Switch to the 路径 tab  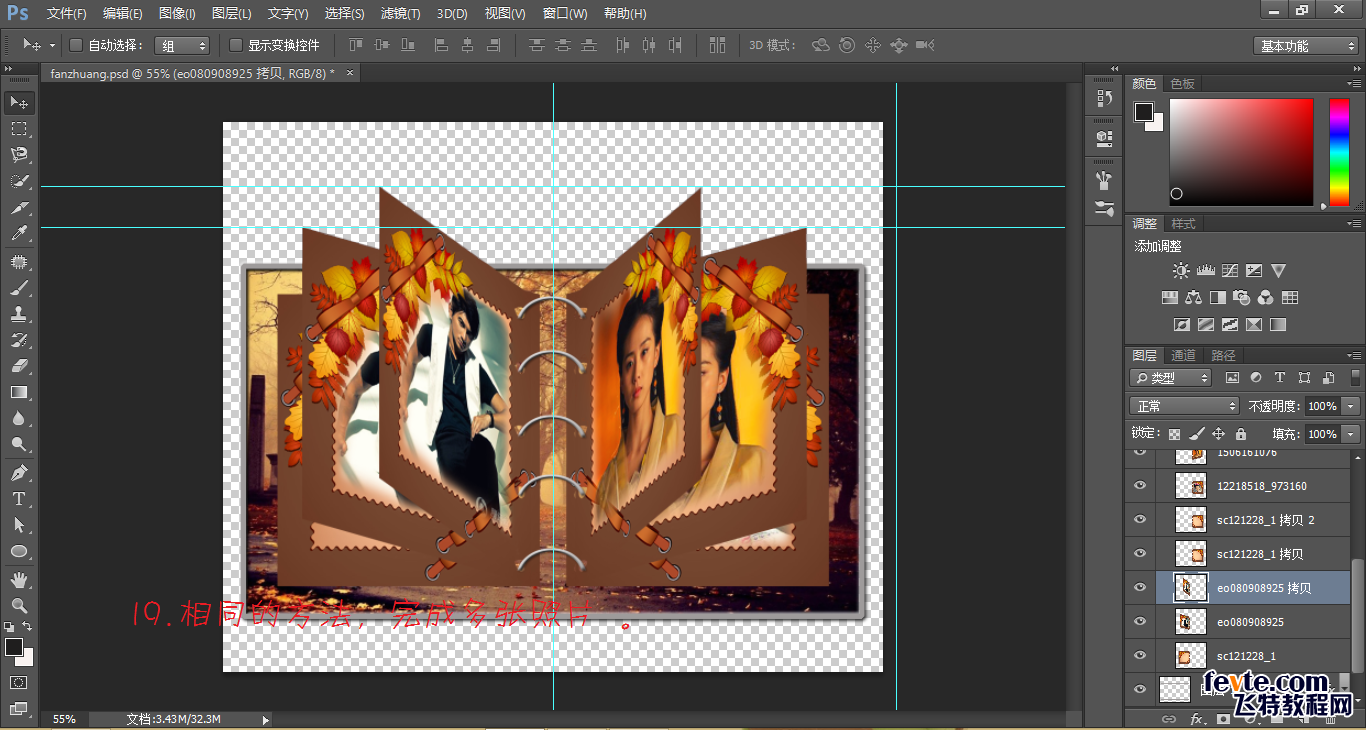coord(1223,356)
